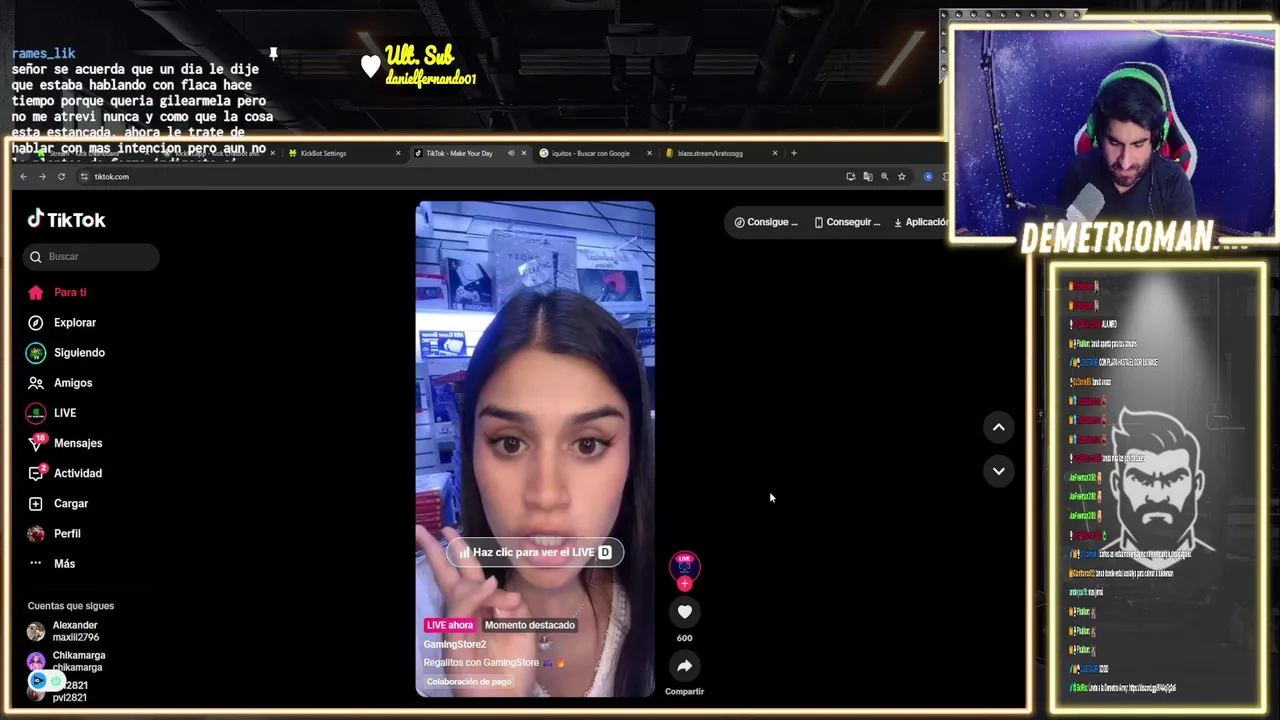Viewport: 1280px width, 720px height.
Task: Click the Conseguir... phone button
Action: 847,222
